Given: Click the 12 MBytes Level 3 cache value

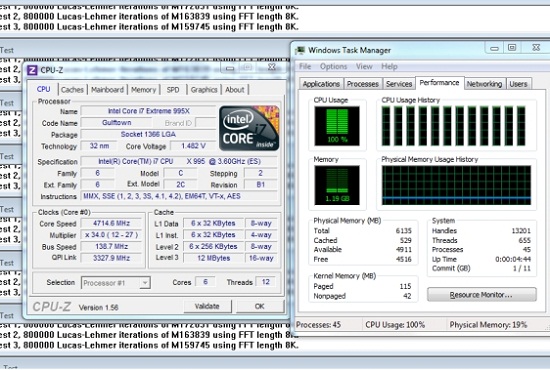Looking at the screenshot, I should coord(213,258).
